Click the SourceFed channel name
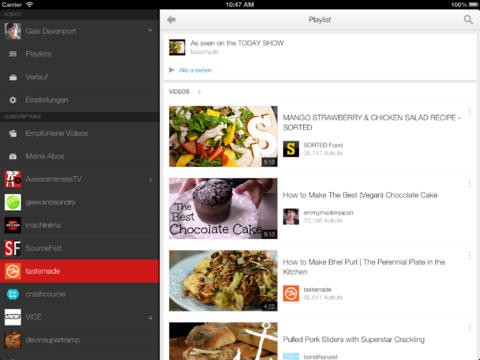 pos(43,248)
